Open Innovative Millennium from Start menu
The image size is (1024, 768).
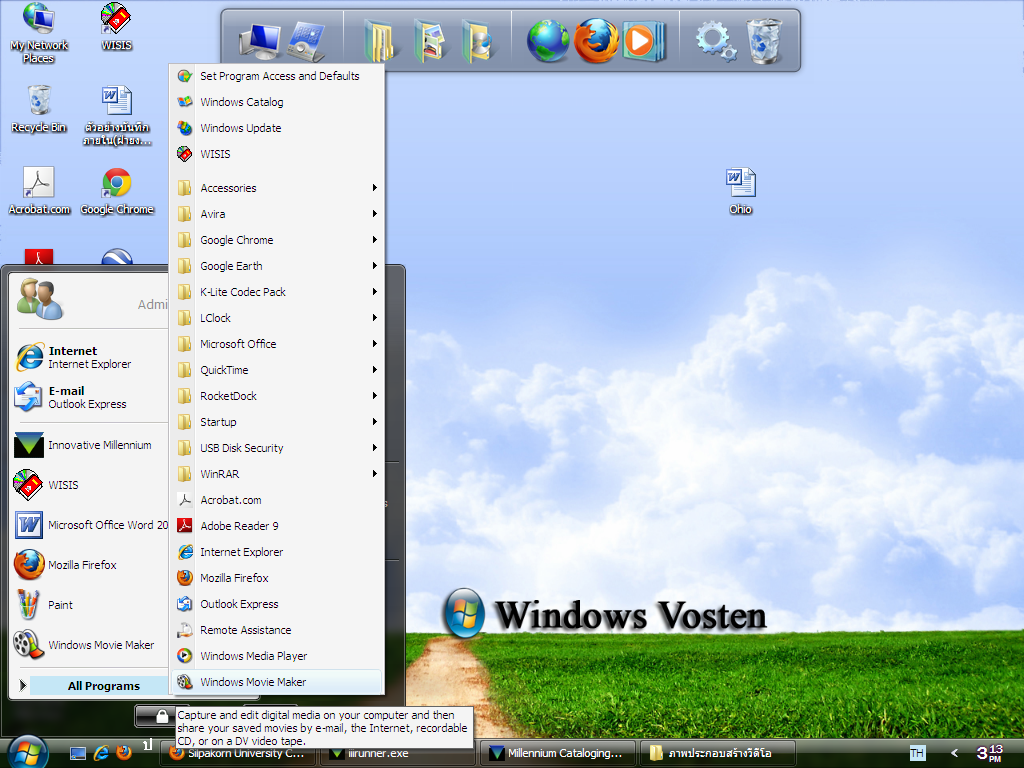click(90, 445)
